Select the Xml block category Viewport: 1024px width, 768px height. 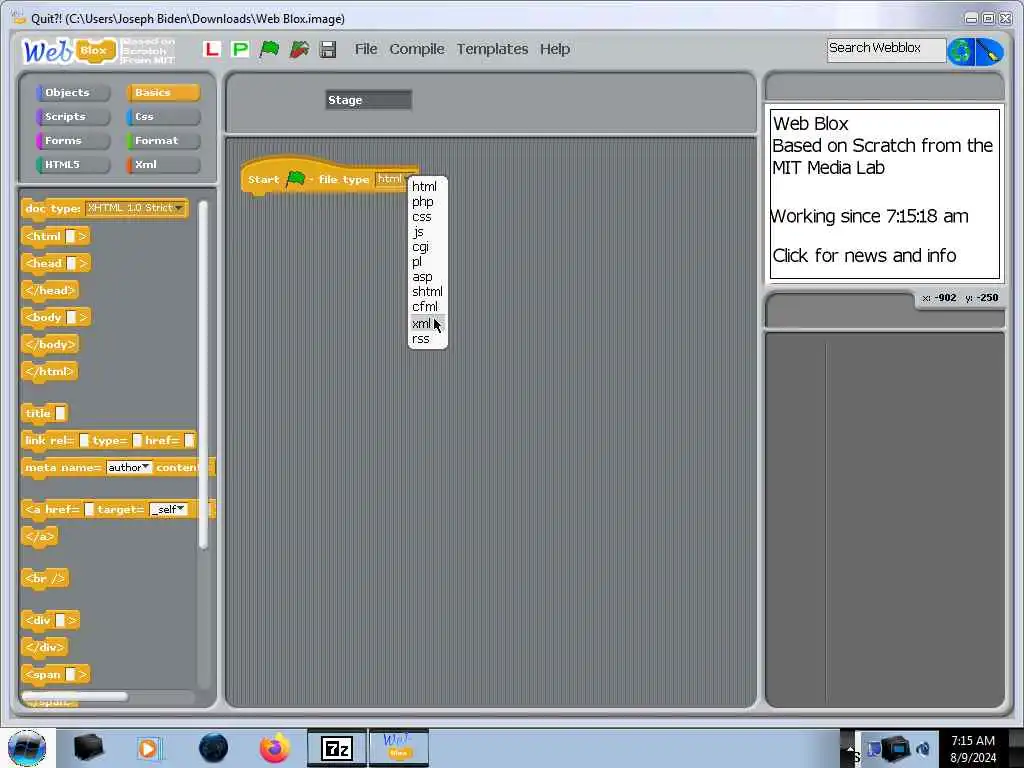(x=163, y=165)
